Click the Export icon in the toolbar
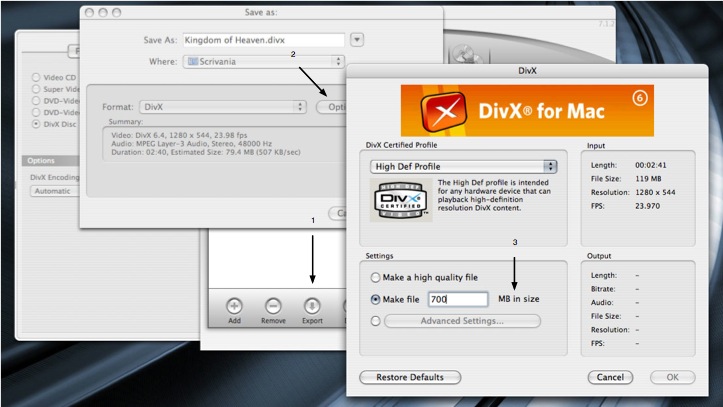 (312, 306)
